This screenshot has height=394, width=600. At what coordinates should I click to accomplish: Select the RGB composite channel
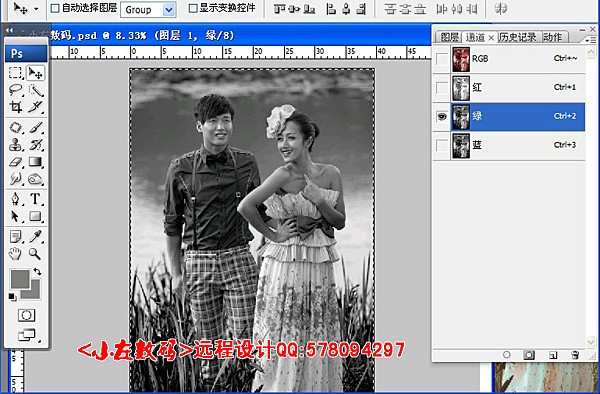click(518, 59)
